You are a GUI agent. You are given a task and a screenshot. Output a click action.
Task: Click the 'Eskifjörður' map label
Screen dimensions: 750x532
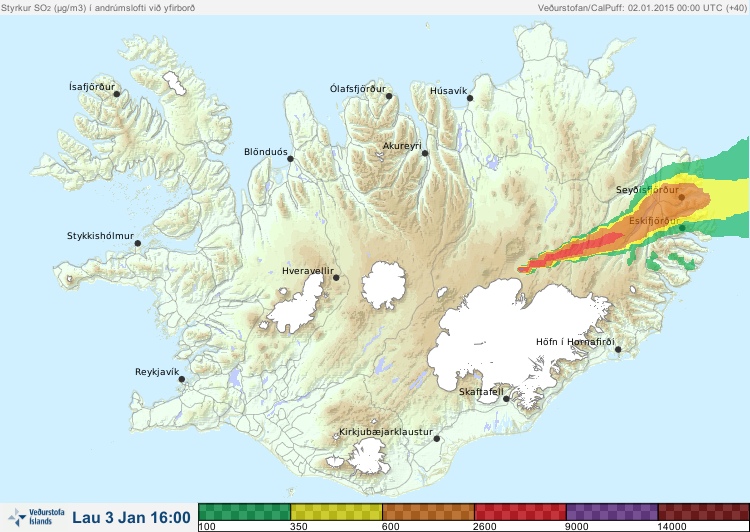tap(654, 221)
